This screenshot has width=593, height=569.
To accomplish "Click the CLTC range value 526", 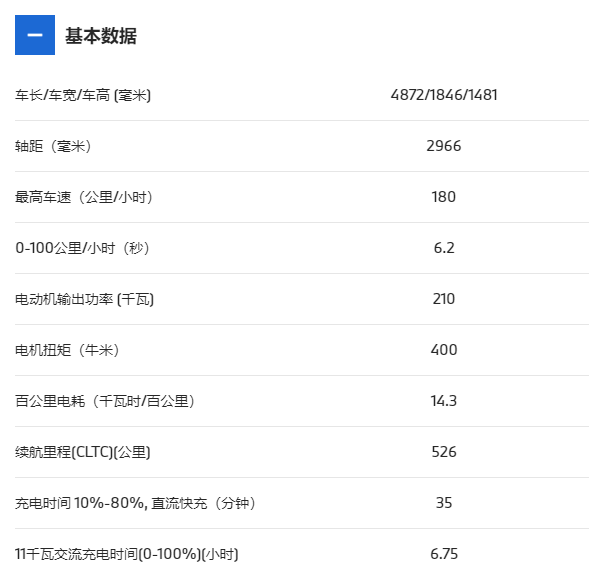I will [444, 452].
